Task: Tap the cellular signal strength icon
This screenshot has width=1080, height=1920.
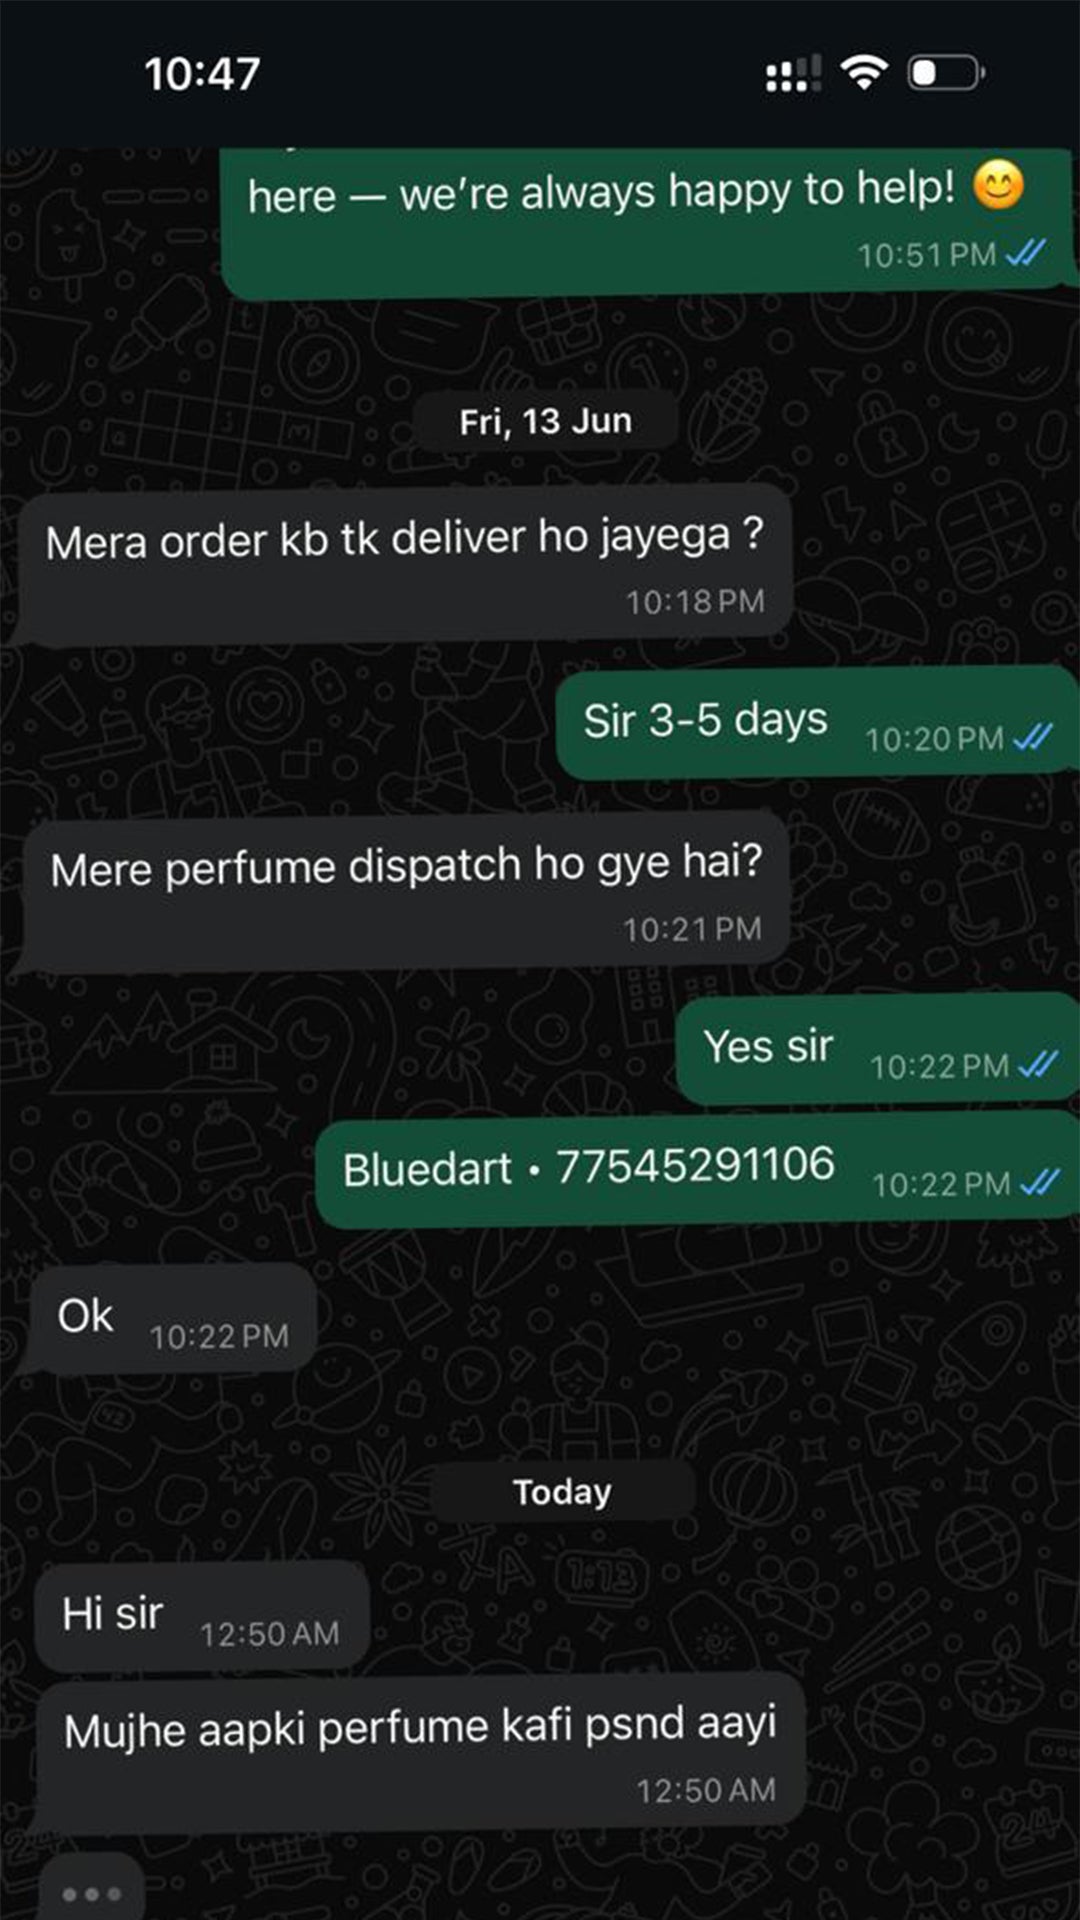Action: 793,73
